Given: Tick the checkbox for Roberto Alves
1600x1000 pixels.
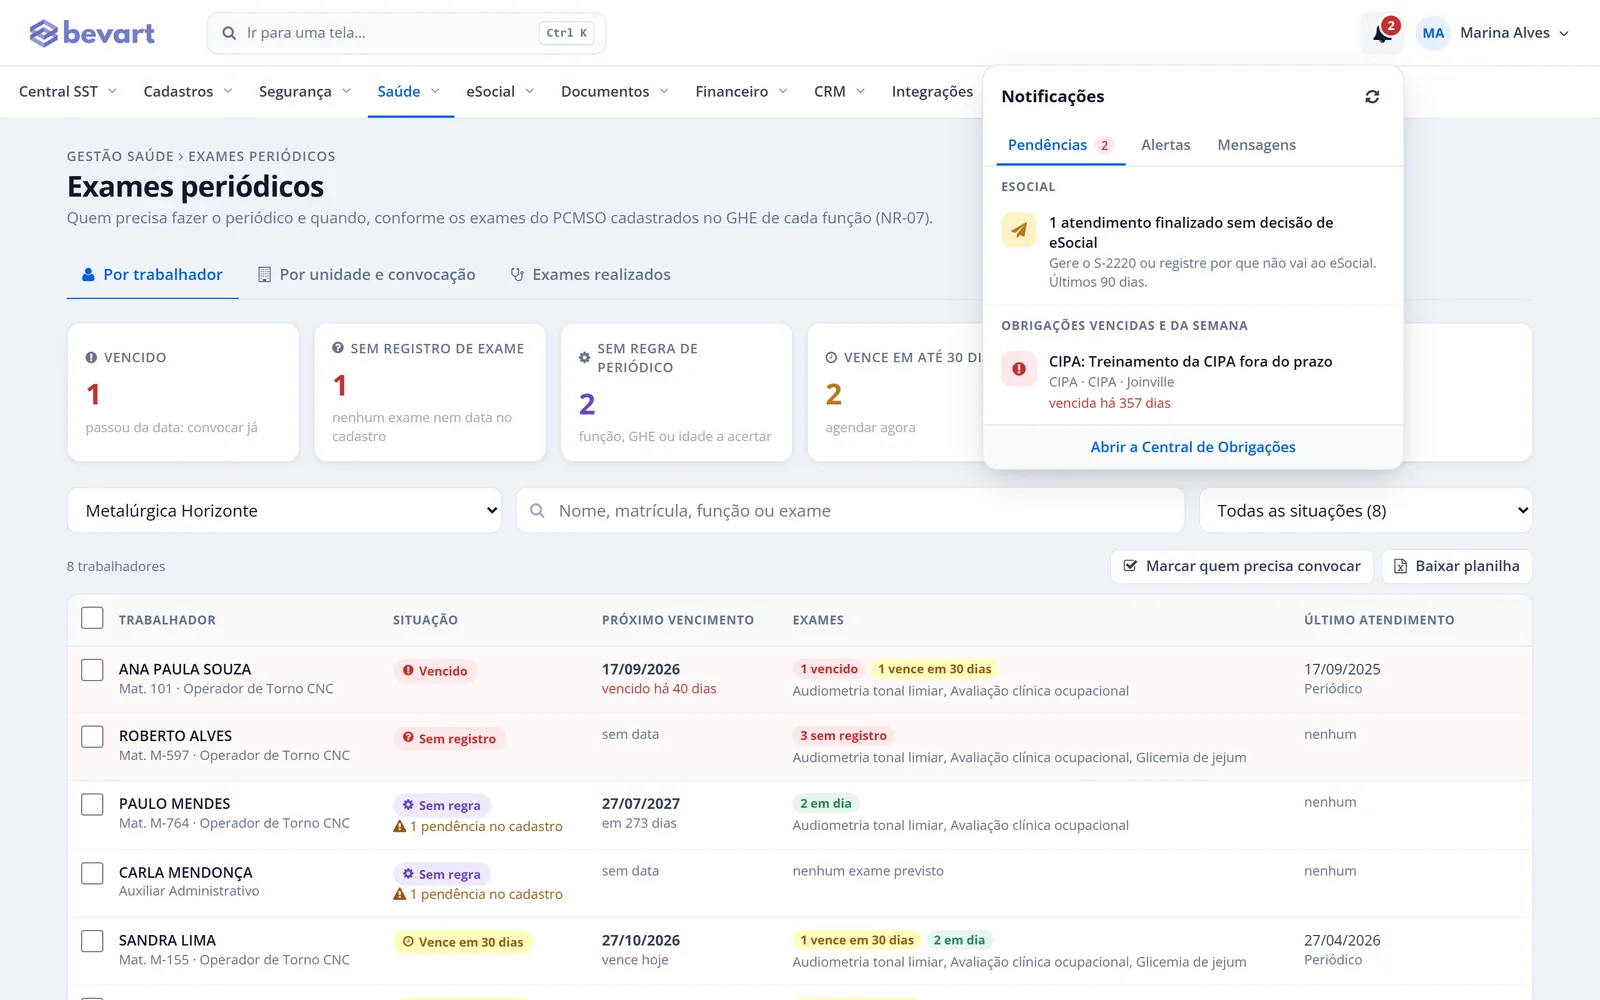Looking at the screenshot, I should pos(92,737).
